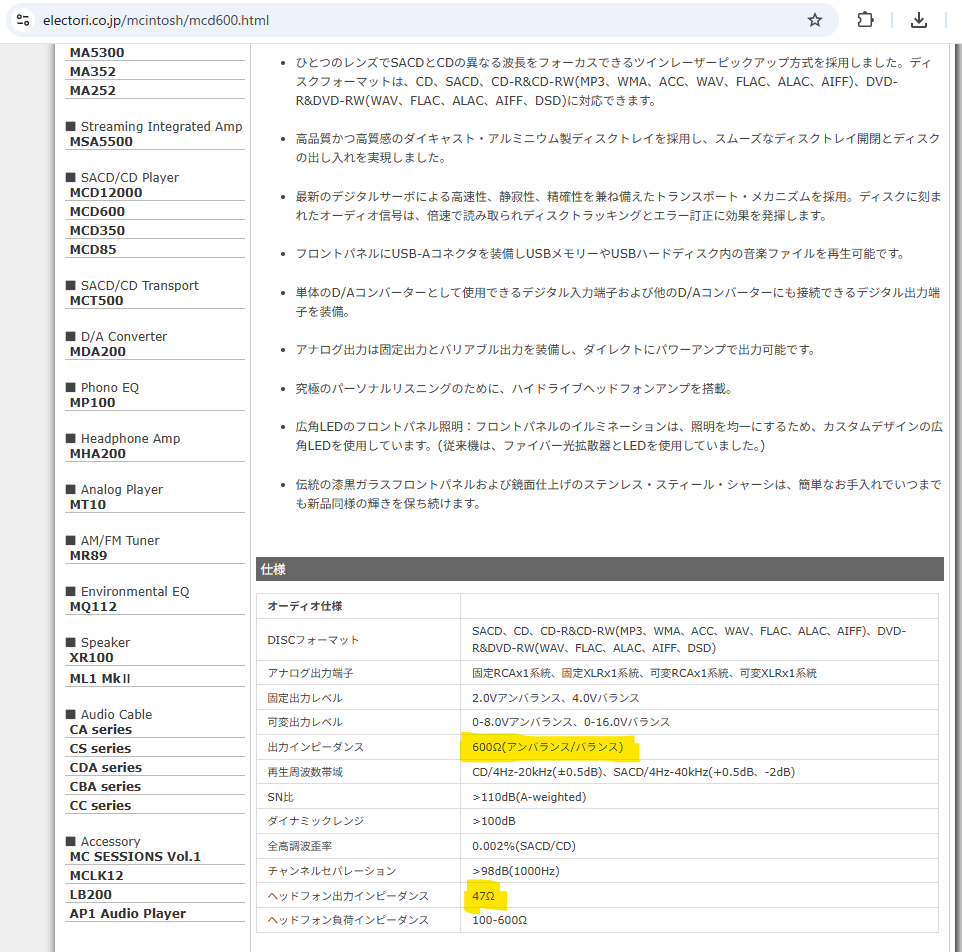The height and width of the screenshot is (952, 962).
Task: Select the MR89 tuner link
Action: click(88, 556)
